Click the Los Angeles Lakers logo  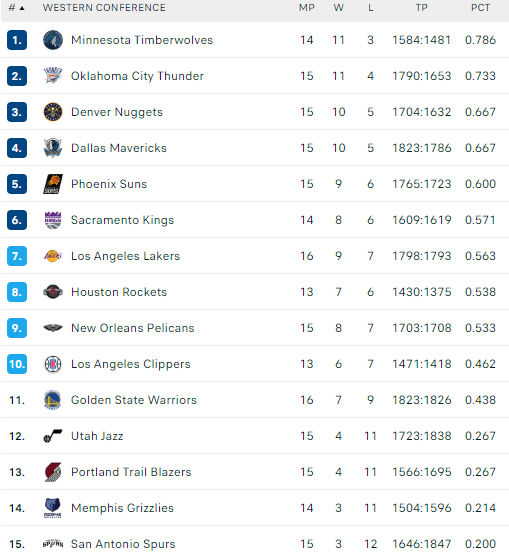(53, 256)
